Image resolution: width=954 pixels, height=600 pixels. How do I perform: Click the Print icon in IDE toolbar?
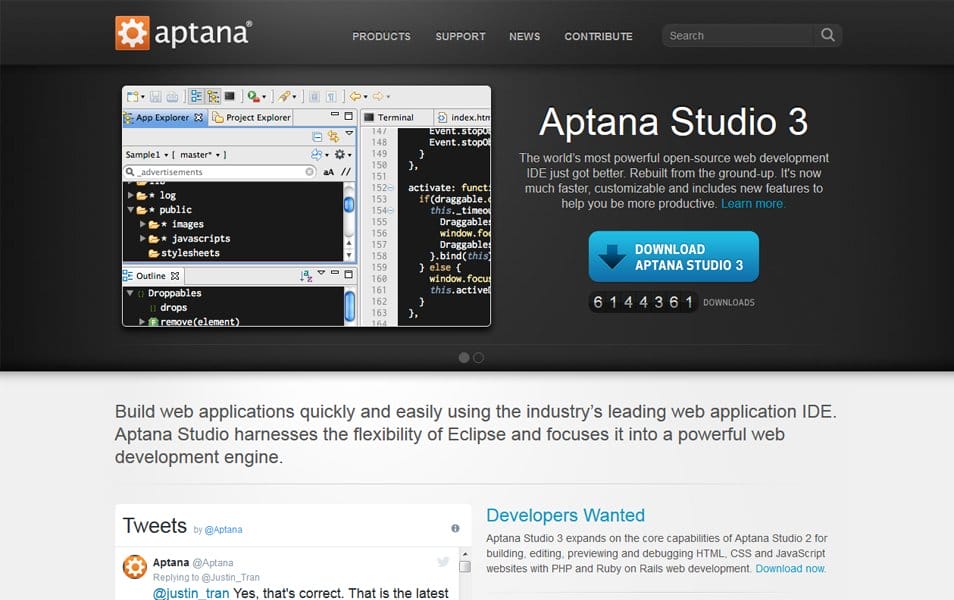click(x=172, y=96)
